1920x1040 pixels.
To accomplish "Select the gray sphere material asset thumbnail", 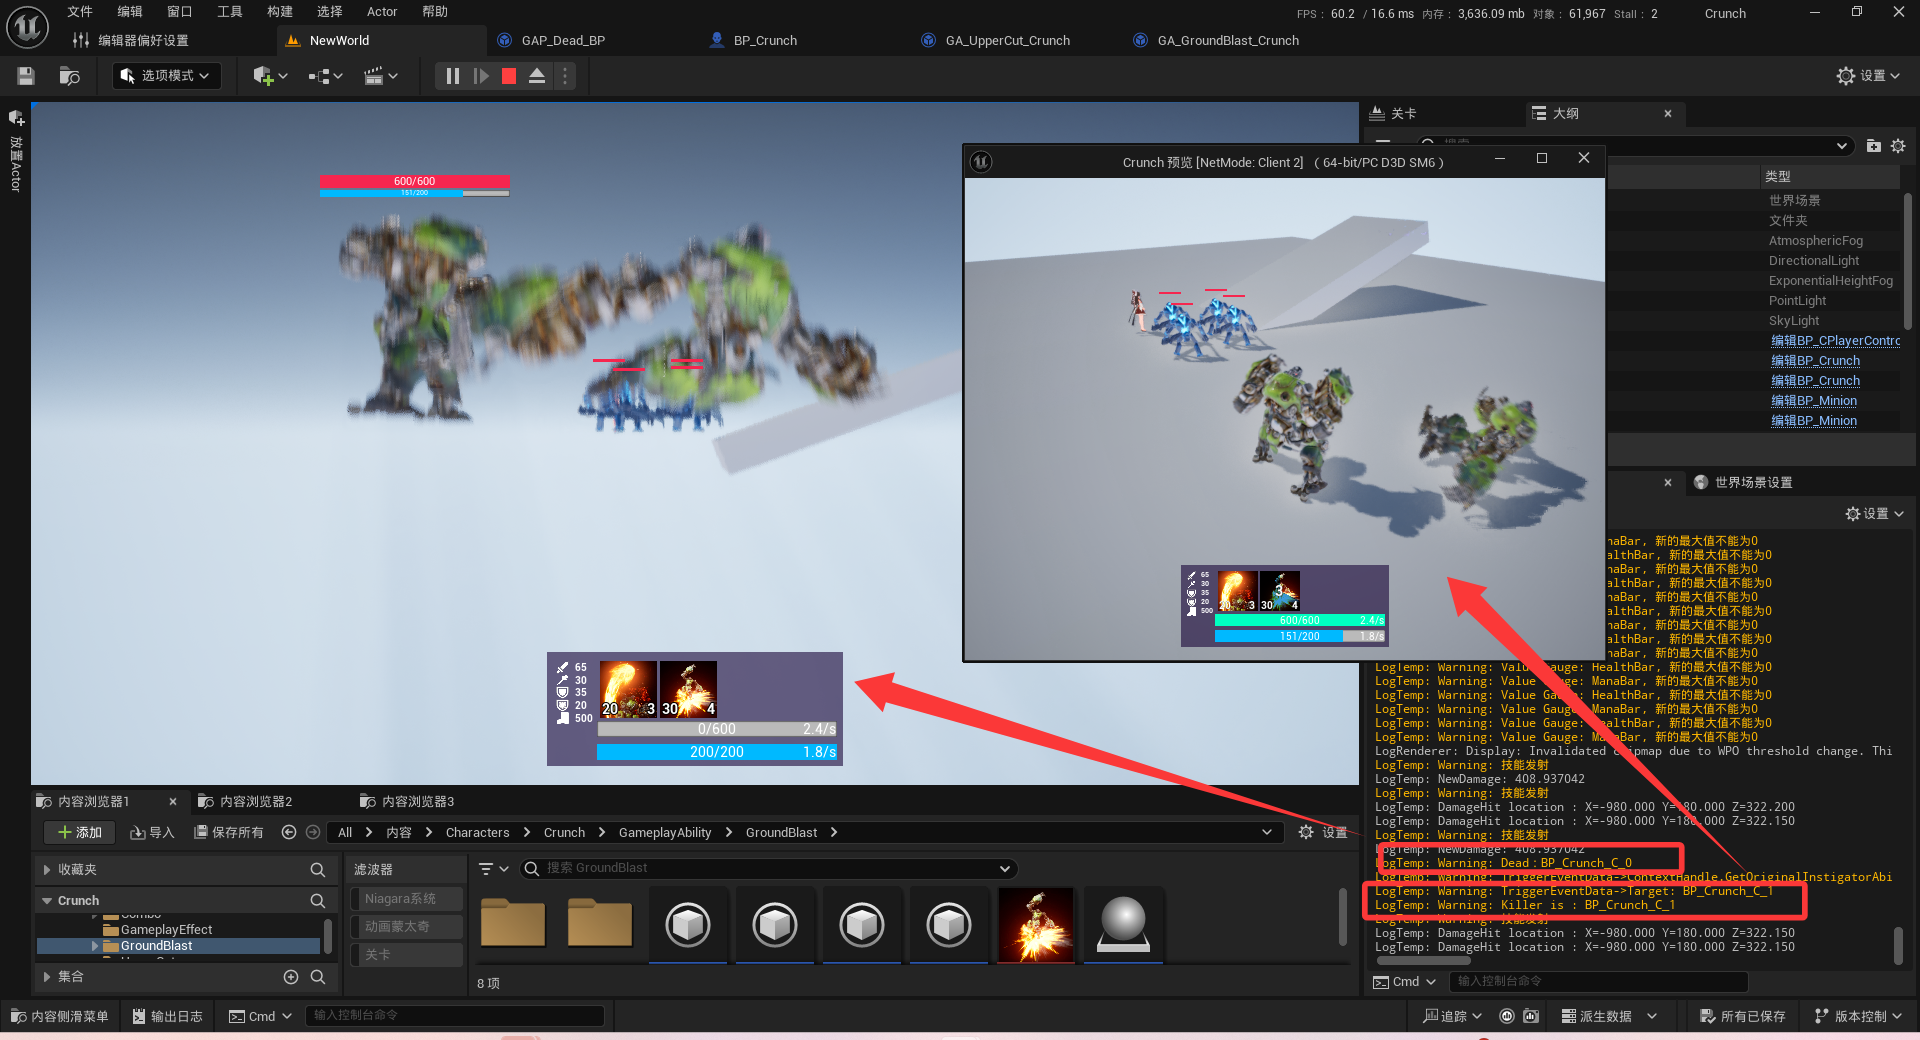I will pos(1123,925).
